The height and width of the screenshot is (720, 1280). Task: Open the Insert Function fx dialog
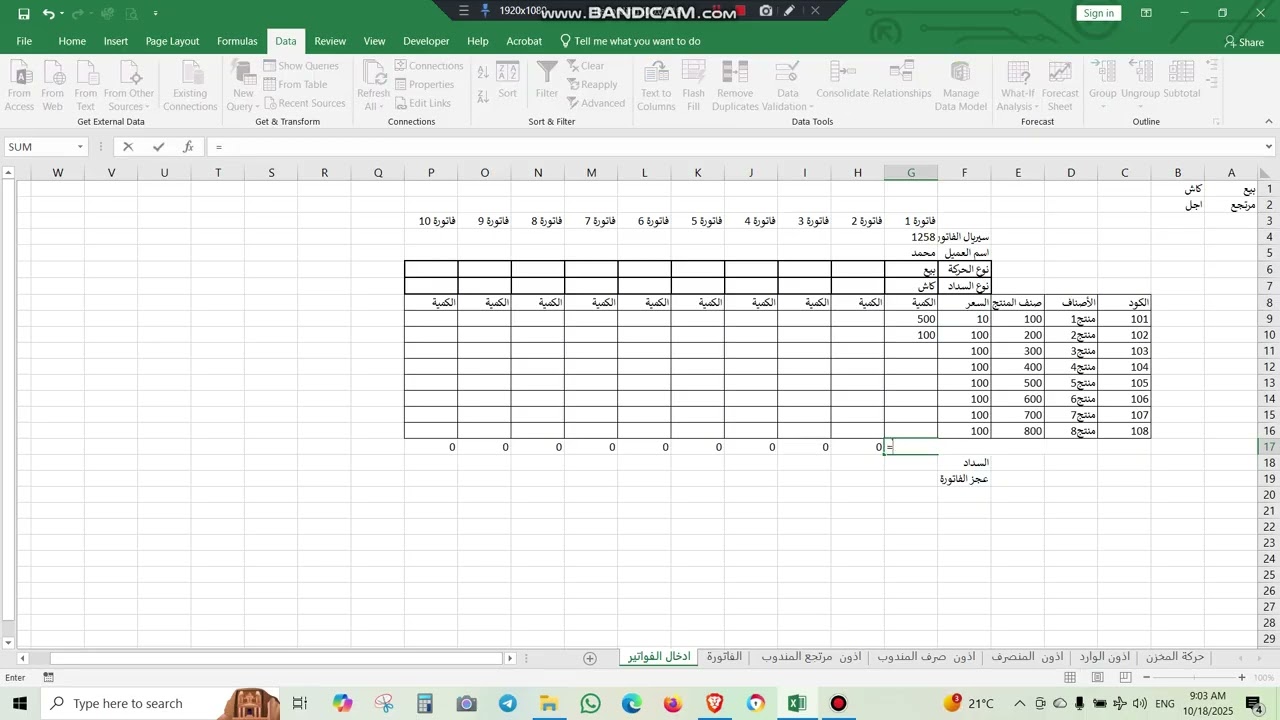point(188,147)
